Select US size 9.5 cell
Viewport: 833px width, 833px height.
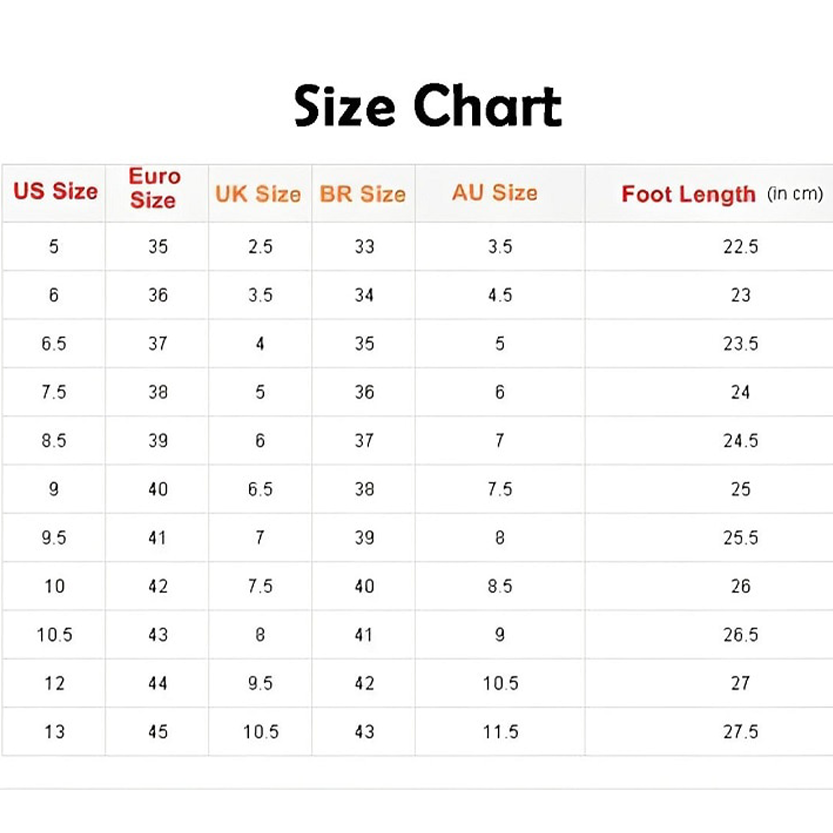pyautogui.click(x=54, y=538)
